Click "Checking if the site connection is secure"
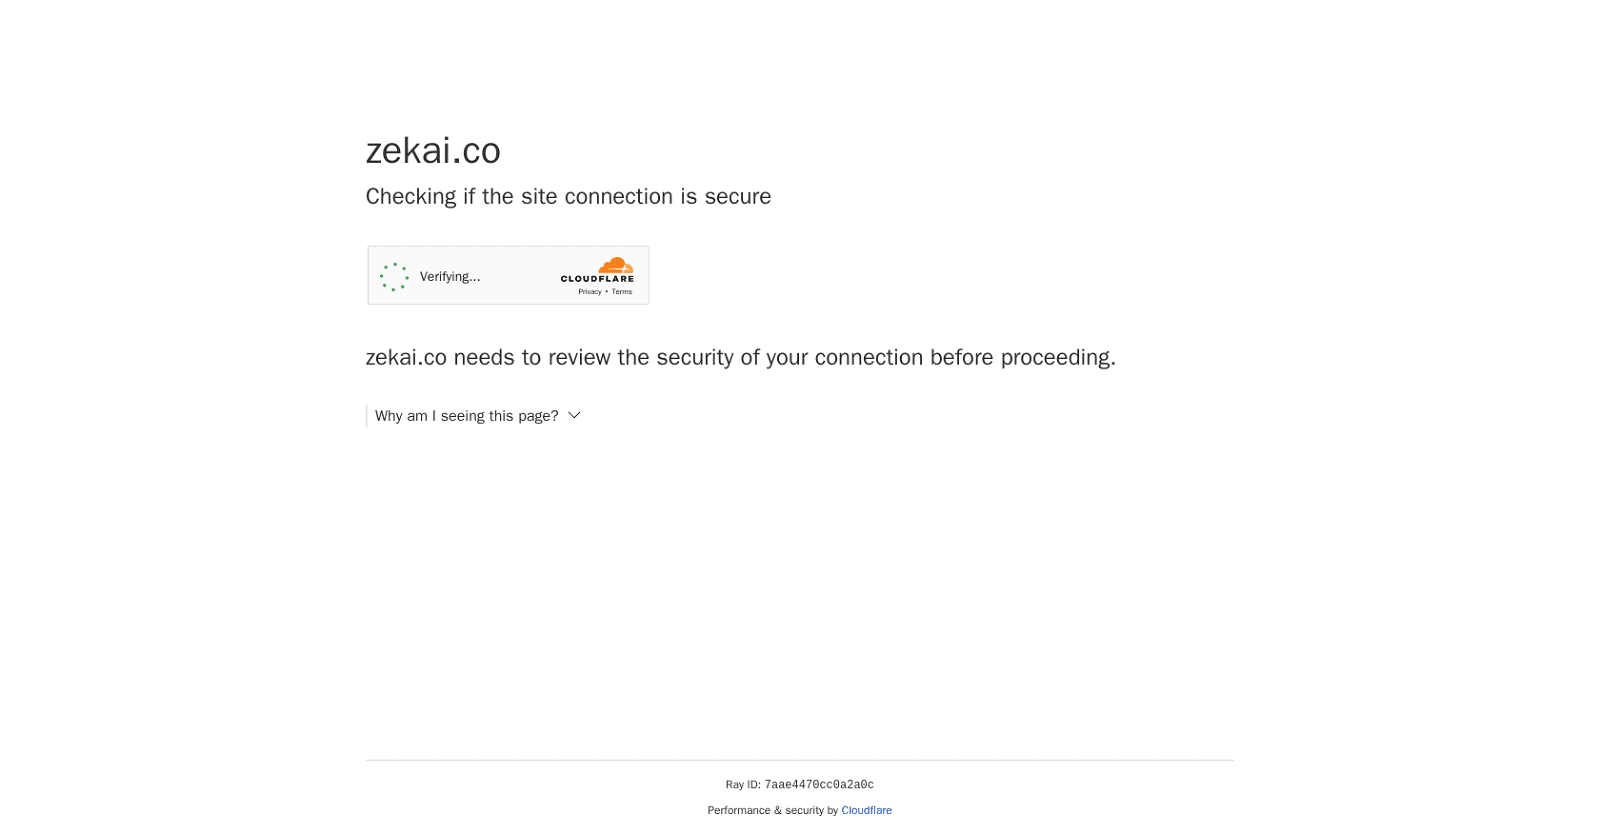Viewport: 1600px width, 834px height. pyautogui.click(x=568, y=197)
